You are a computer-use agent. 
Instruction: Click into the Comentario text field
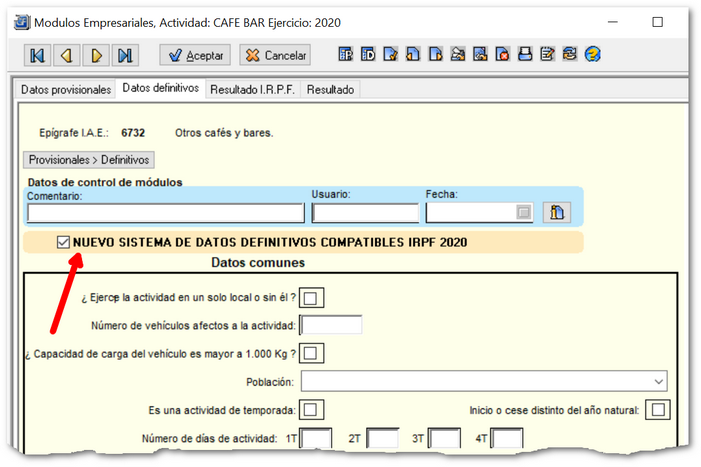(165, 213)
